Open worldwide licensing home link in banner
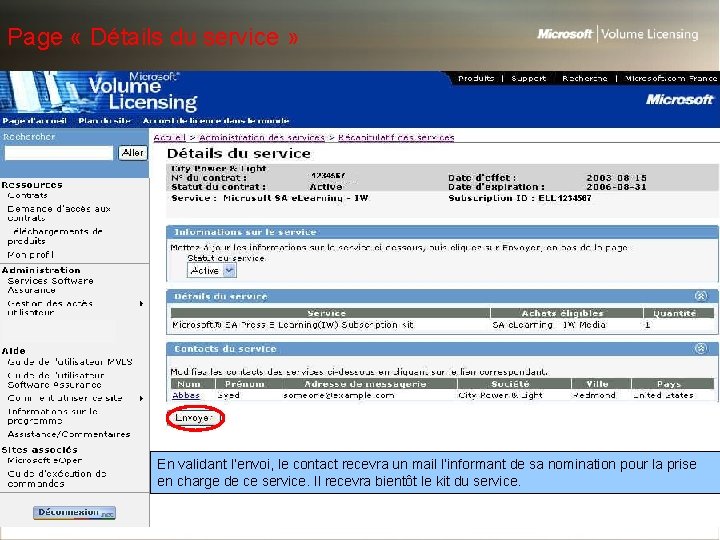720x540 pixels. pos(216,121)
